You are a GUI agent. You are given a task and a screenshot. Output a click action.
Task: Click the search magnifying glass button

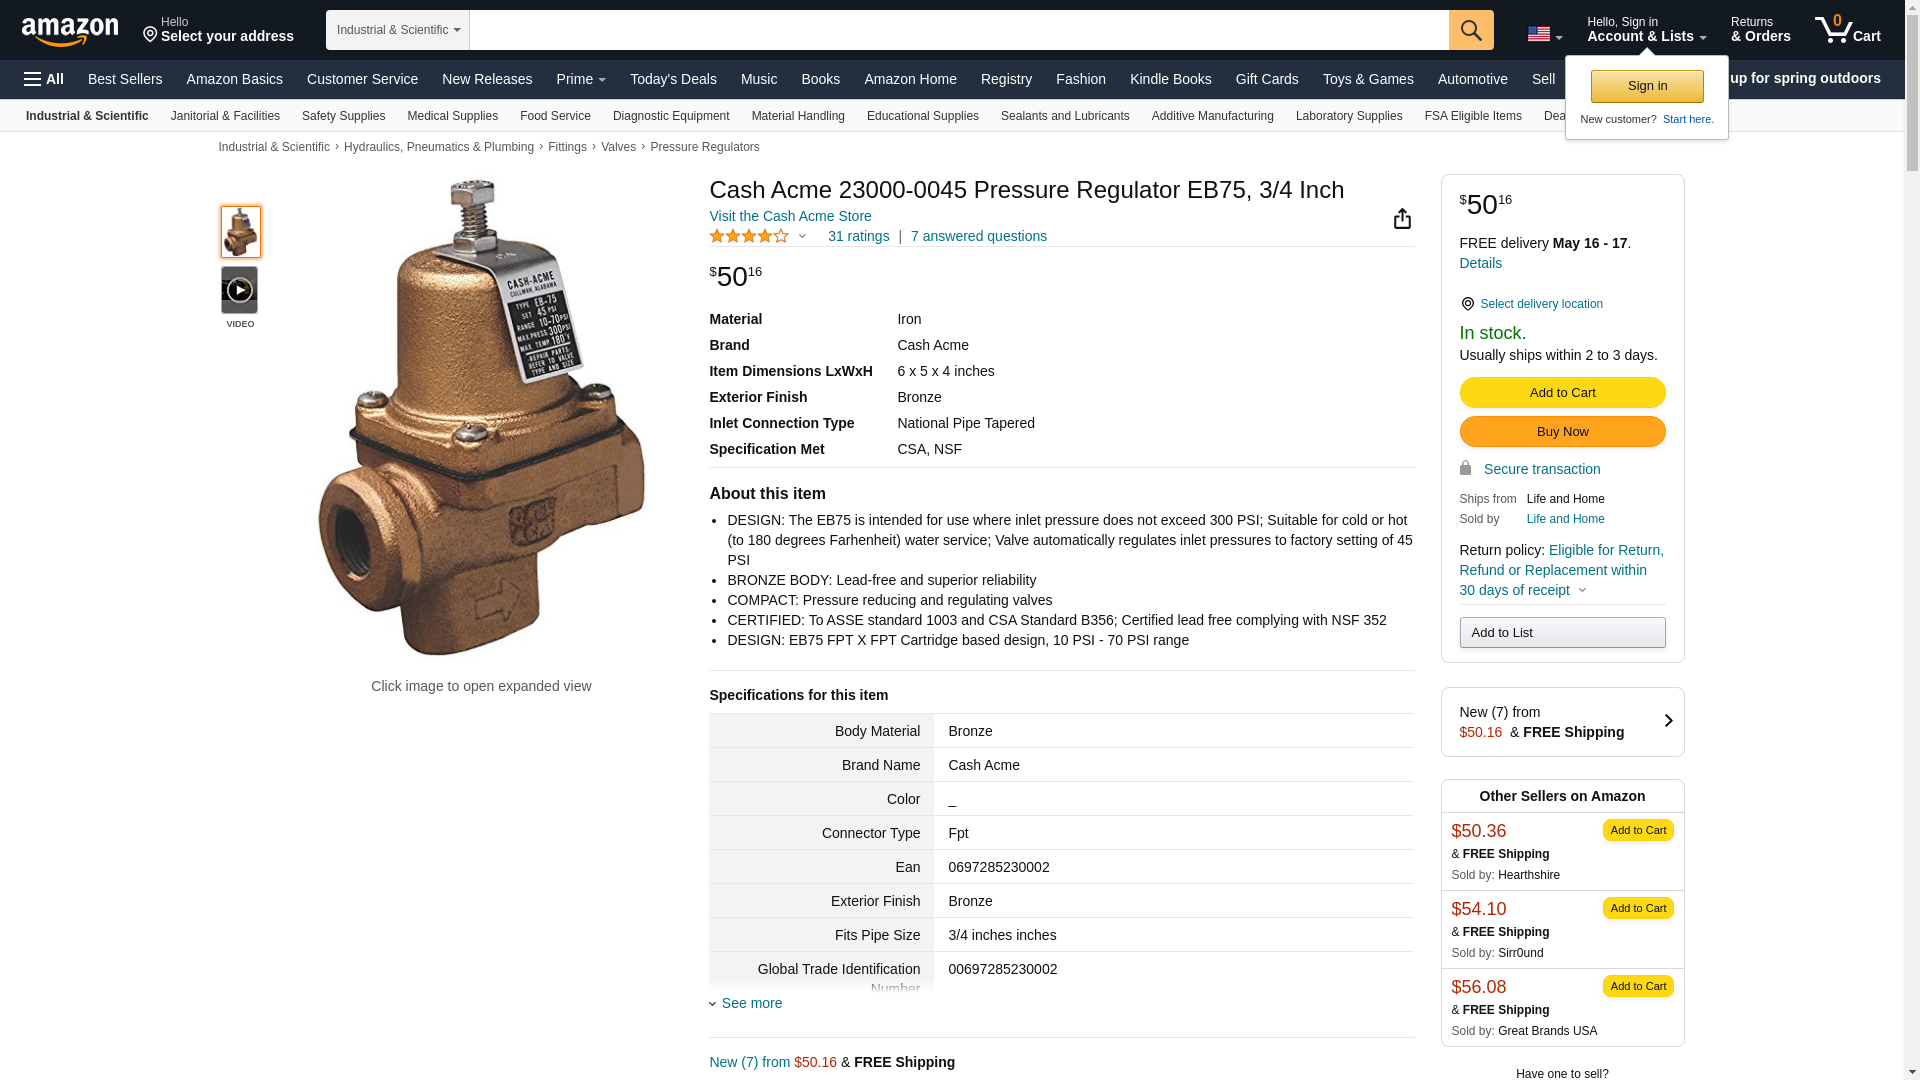click(x=1470, y=30)
